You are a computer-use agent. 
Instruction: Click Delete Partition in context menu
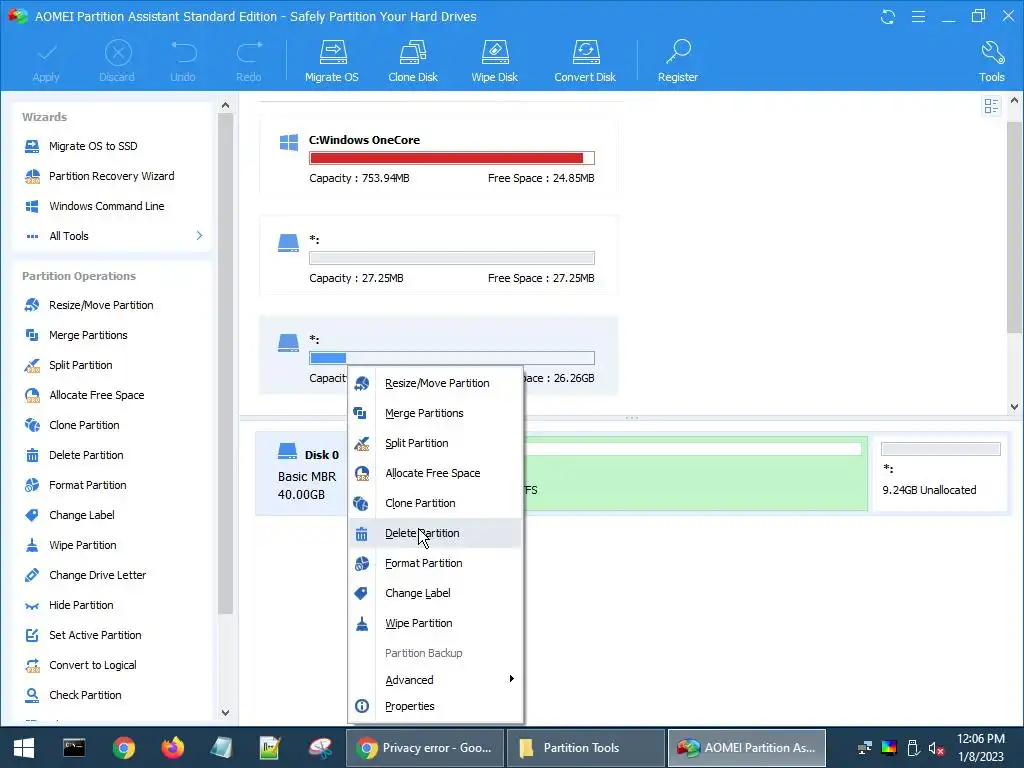tap(436, 534)
